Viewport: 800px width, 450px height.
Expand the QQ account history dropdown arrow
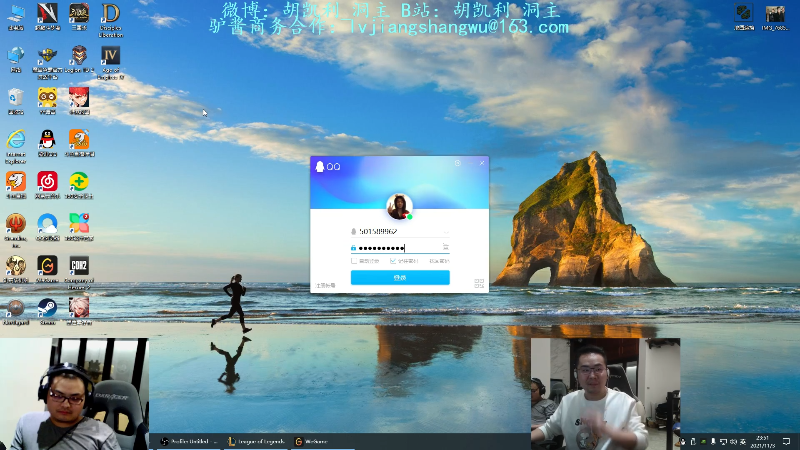coord(446,232)
